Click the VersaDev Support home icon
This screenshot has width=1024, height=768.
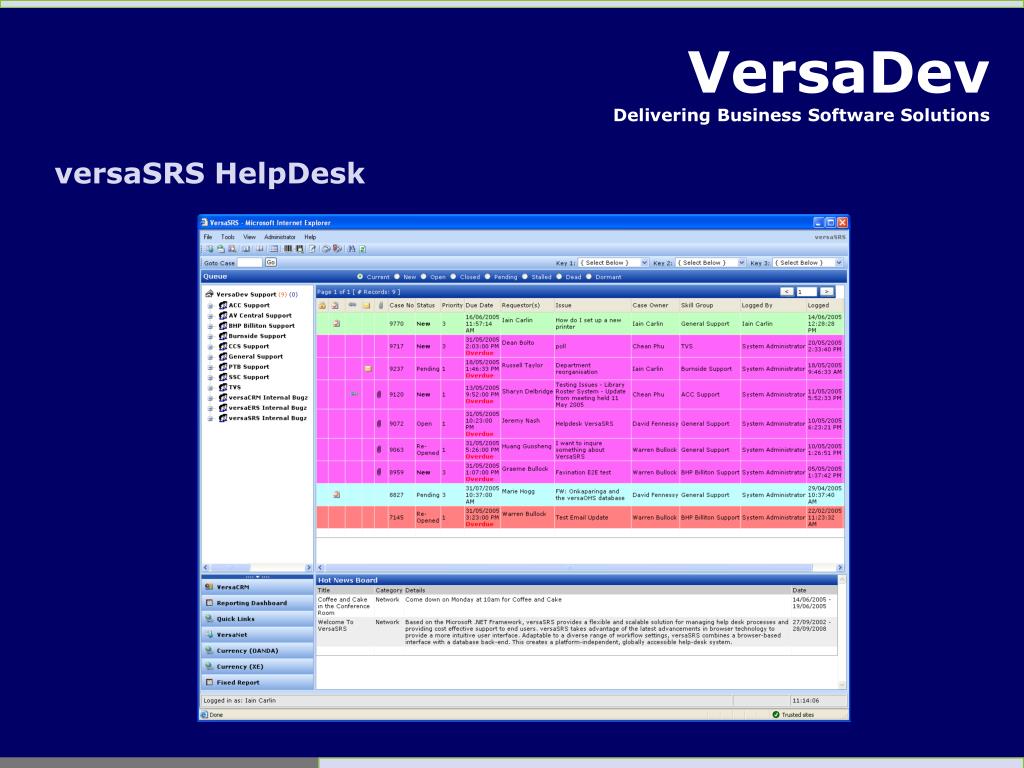[210, 294]
